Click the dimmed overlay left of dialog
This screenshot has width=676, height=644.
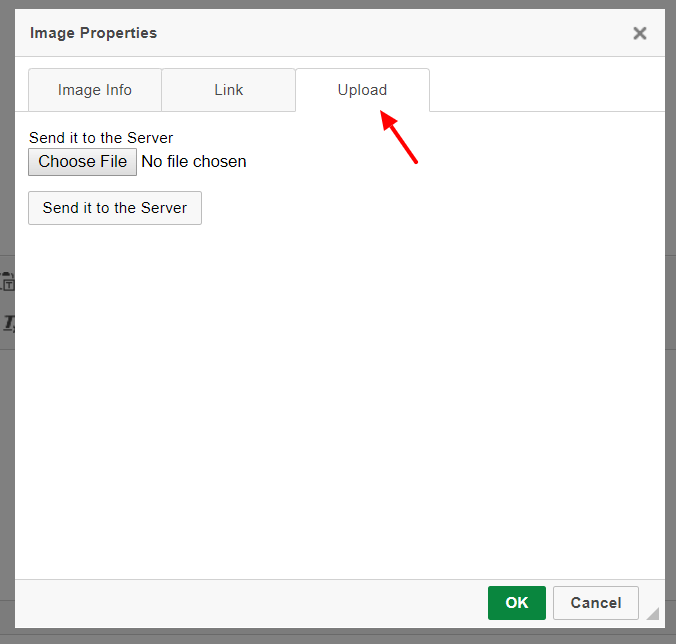click(7, 129)
